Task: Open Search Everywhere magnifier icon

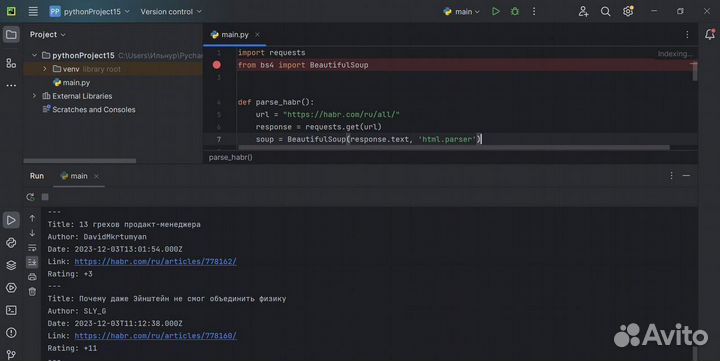Action: tap(606, 11)
